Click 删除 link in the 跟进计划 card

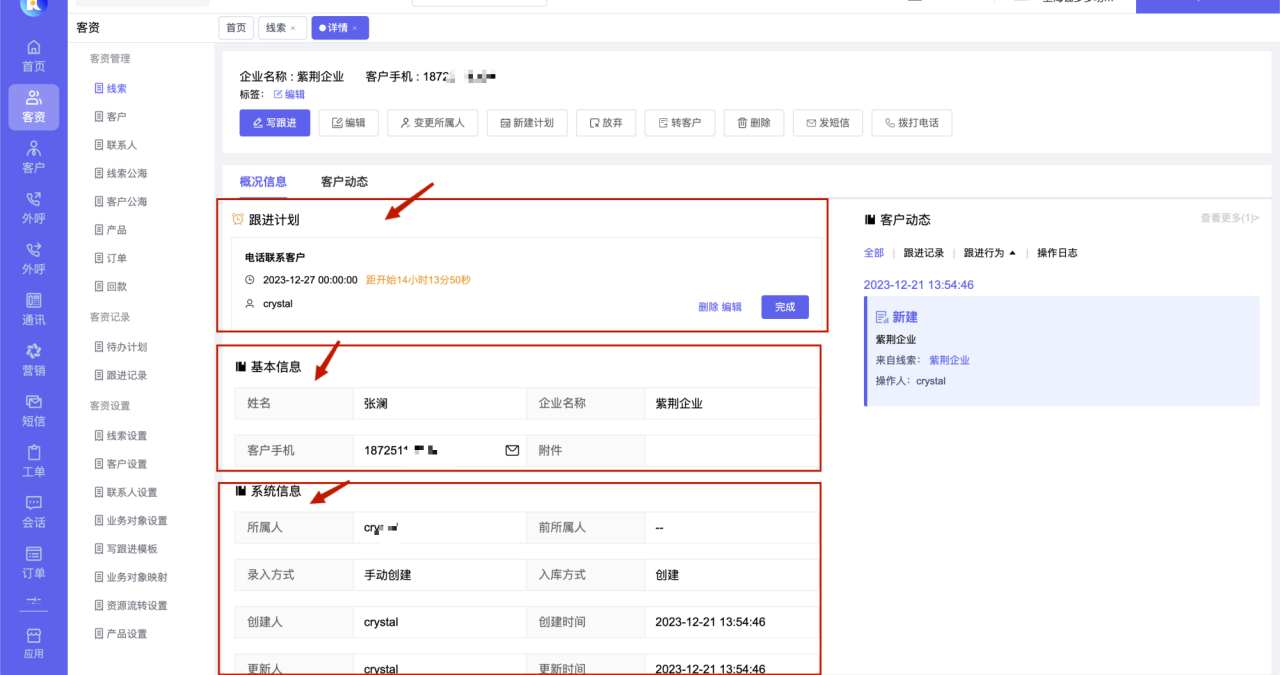[708, 307]
